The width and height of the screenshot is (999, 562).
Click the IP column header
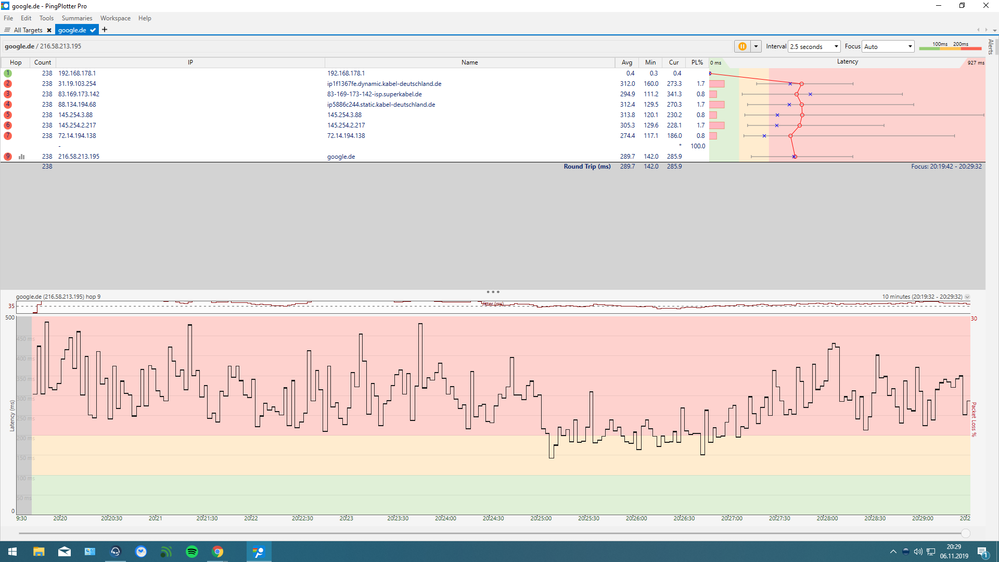coord(190,62)
